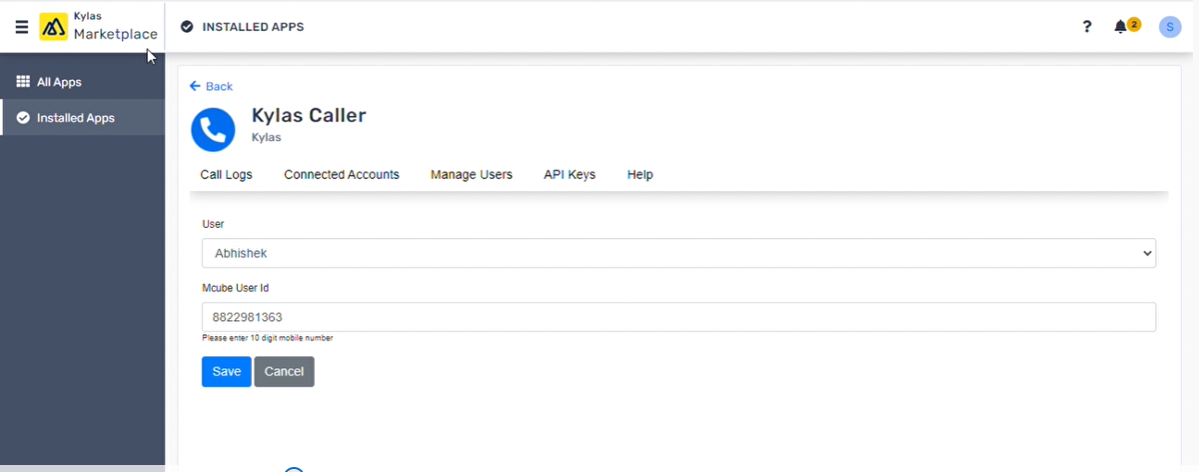Click the 'Kylas' publisher name under title
This screenshot has height=472, width=1199.
coord(266,138)
